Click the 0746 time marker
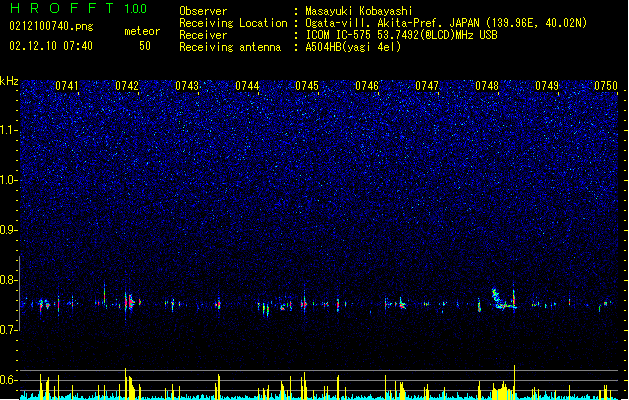Viewport: 629px width, 400px height. click(367, 86)
